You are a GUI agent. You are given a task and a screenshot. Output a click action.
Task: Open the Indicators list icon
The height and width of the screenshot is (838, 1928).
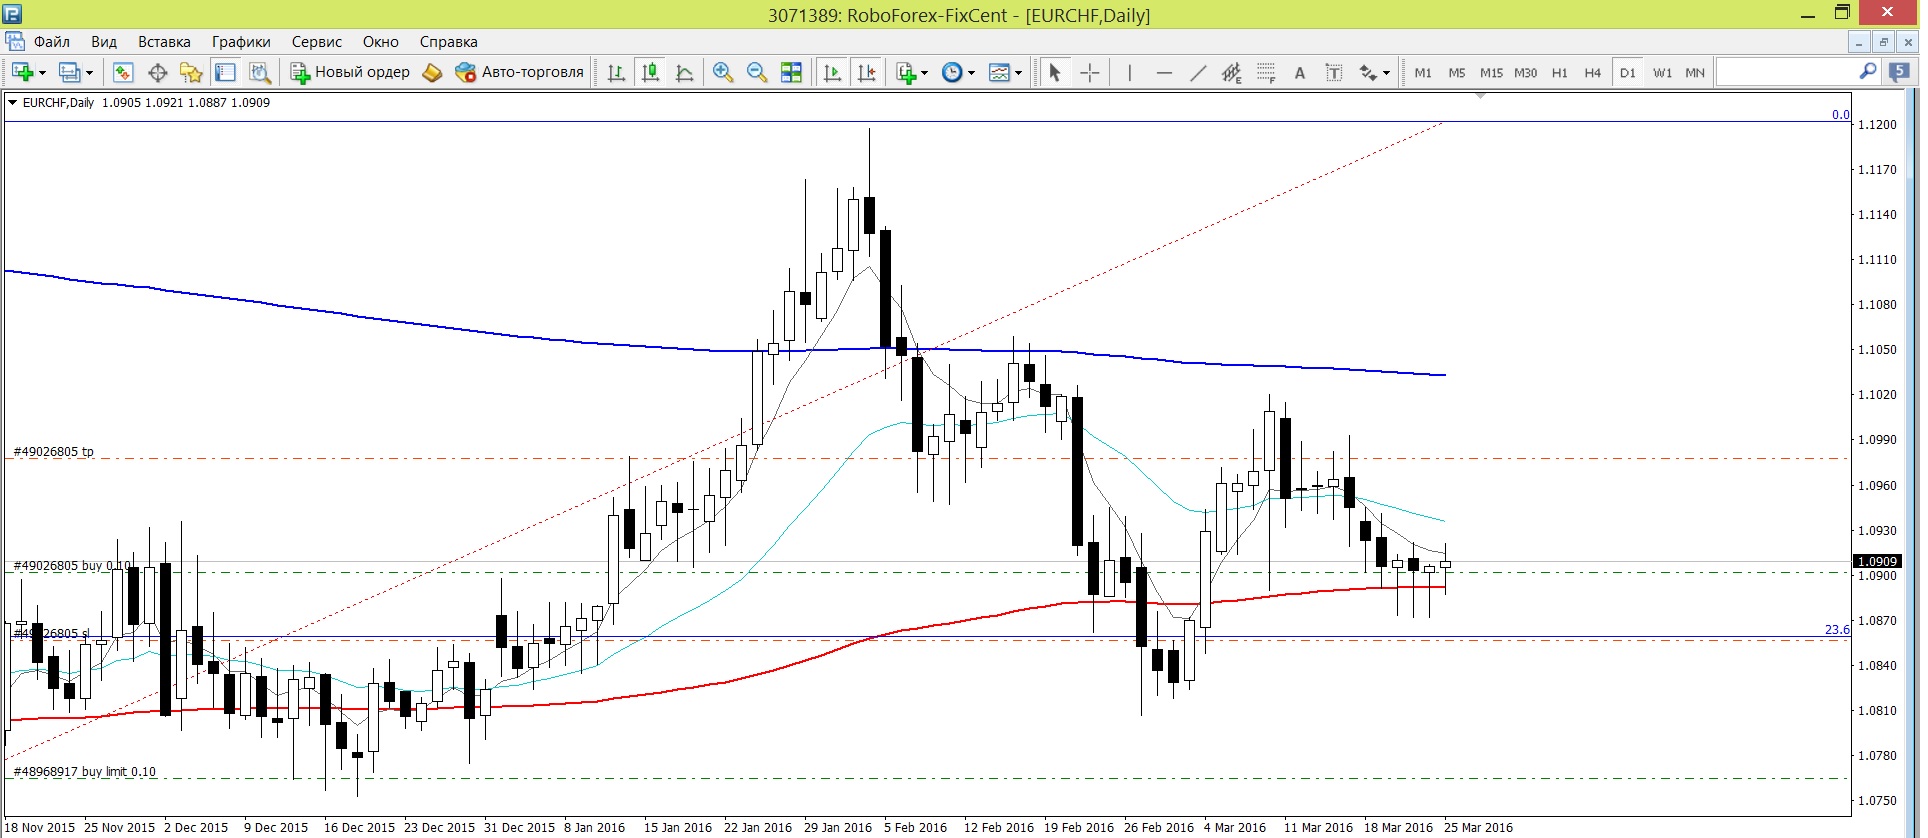[x=905, y=72]
